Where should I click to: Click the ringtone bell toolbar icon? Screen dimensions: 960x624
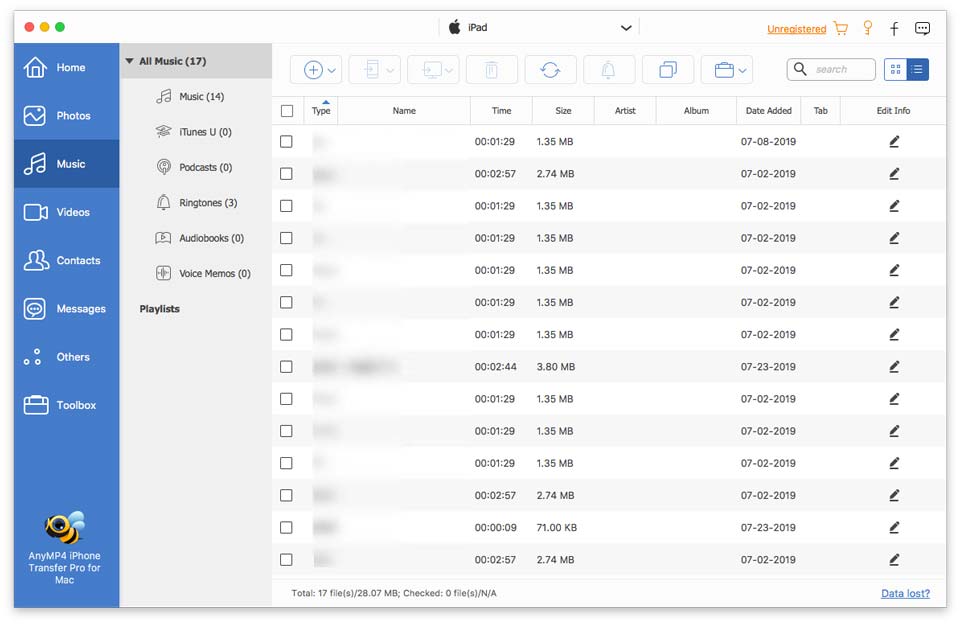[608, 69]
